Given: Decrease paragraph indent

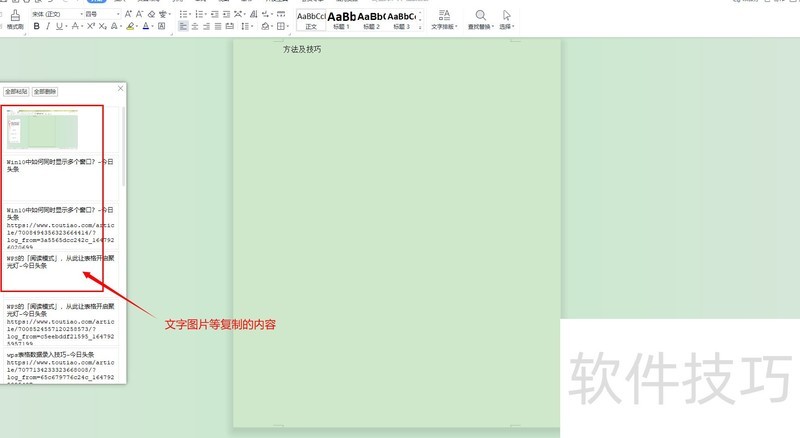Looking at the screenshot, I should (x=214, y=14).
